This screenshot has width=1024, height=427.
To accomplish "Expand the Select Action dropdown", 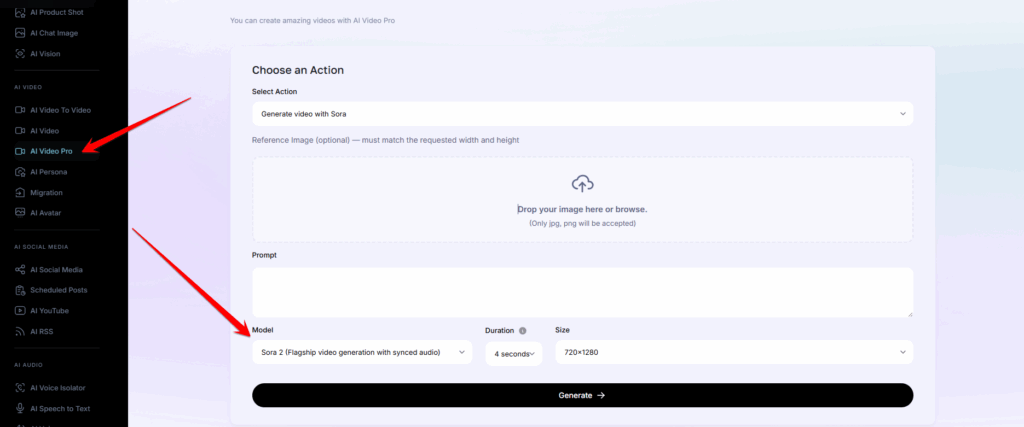I will [x=582, y=114].
